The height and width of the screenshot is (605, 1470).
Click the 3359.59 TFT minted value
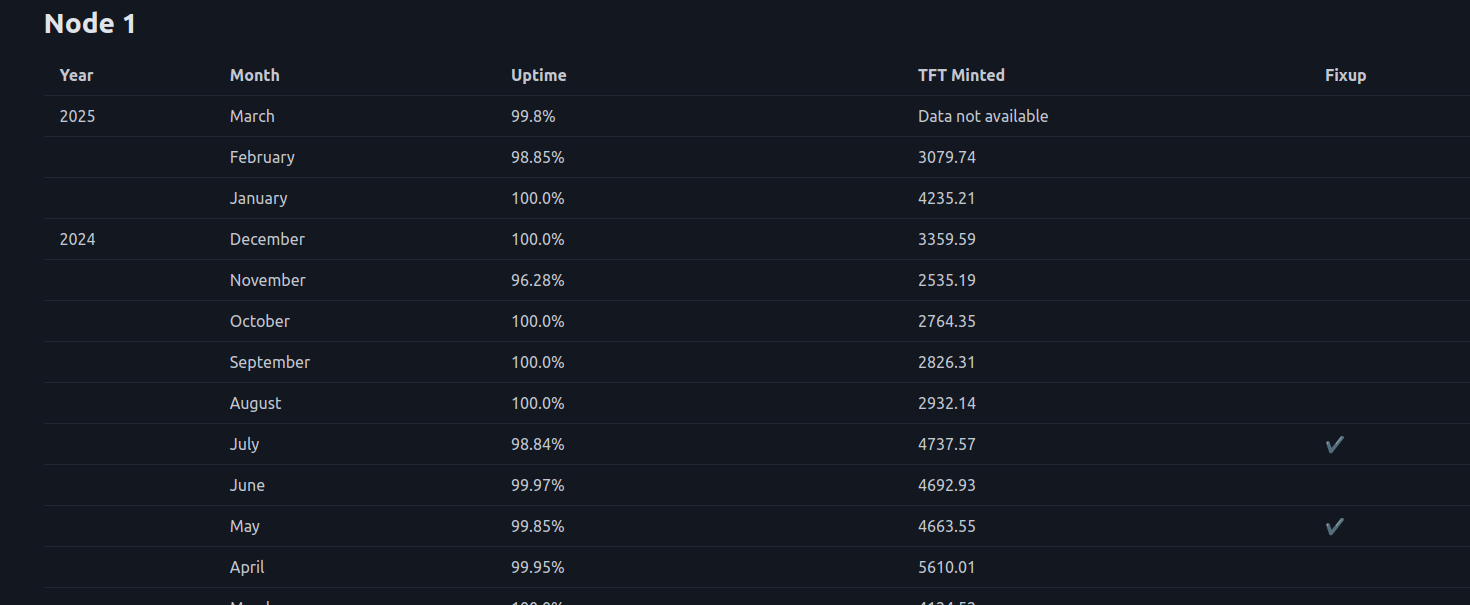(946, 239)
